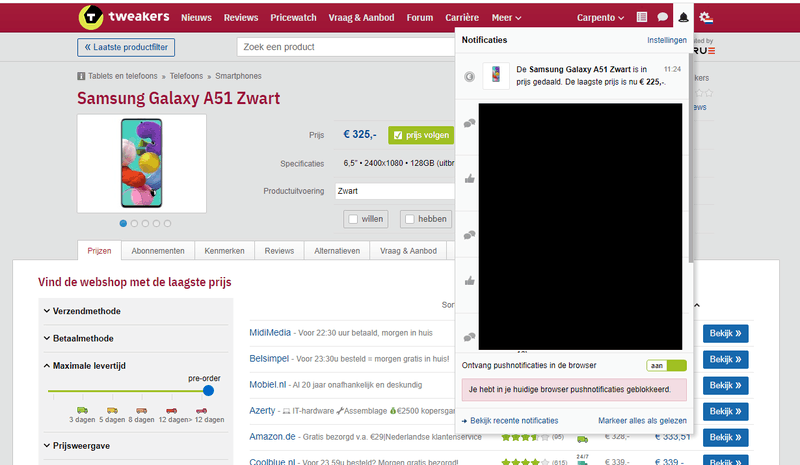Viewport: 800px width, 465px height.
Task: Show the third product image via carousel dot
Action: coord(145,224)
